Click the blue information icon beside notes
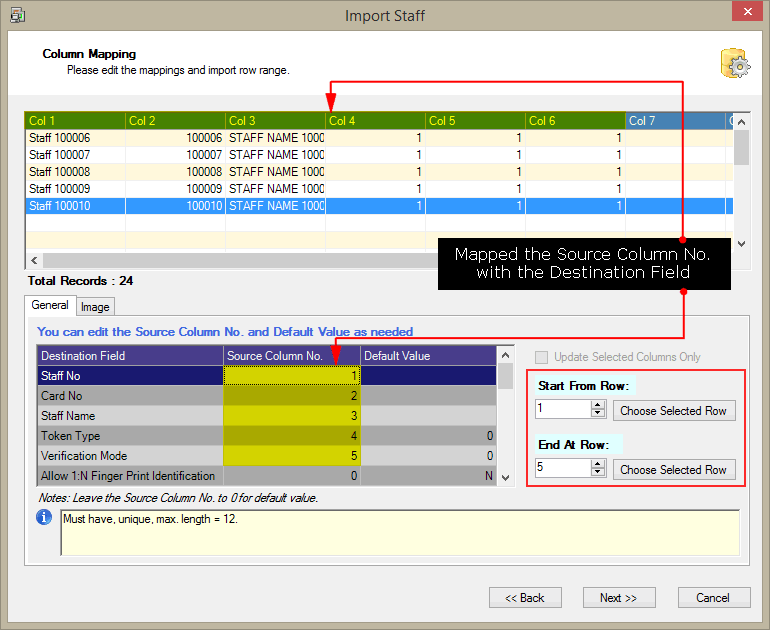Screen dimensions: 770x630 (44, 517)
